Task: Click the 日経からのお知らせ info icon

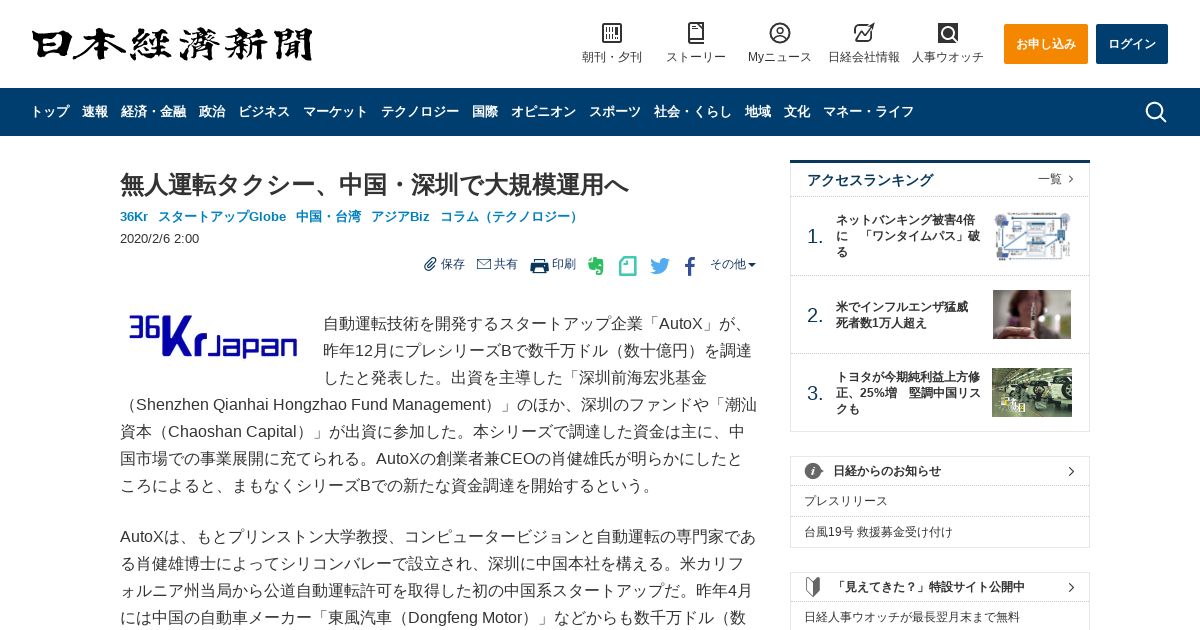Action: pos(813,471)
